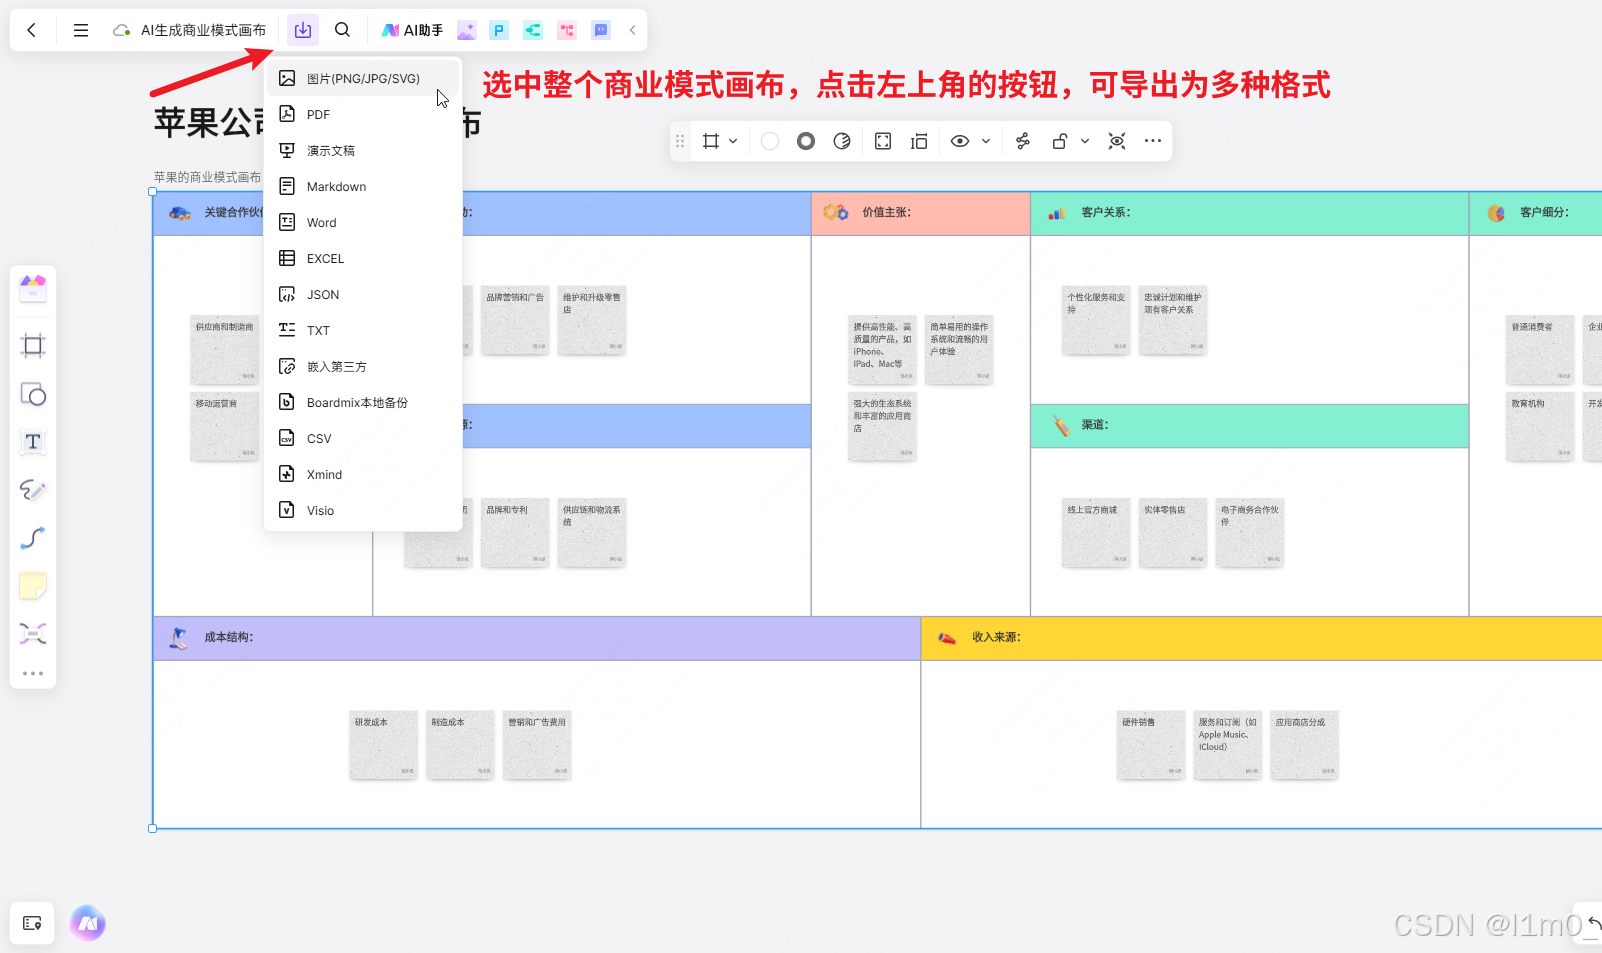Image resolution: width=1602 pixels, height=953 pixels.
Task: Select Visio export option
Action: [363, 510]
